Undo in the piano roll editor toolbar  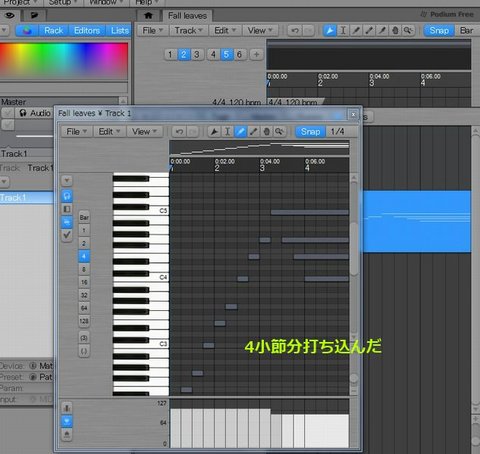[179, 132]
